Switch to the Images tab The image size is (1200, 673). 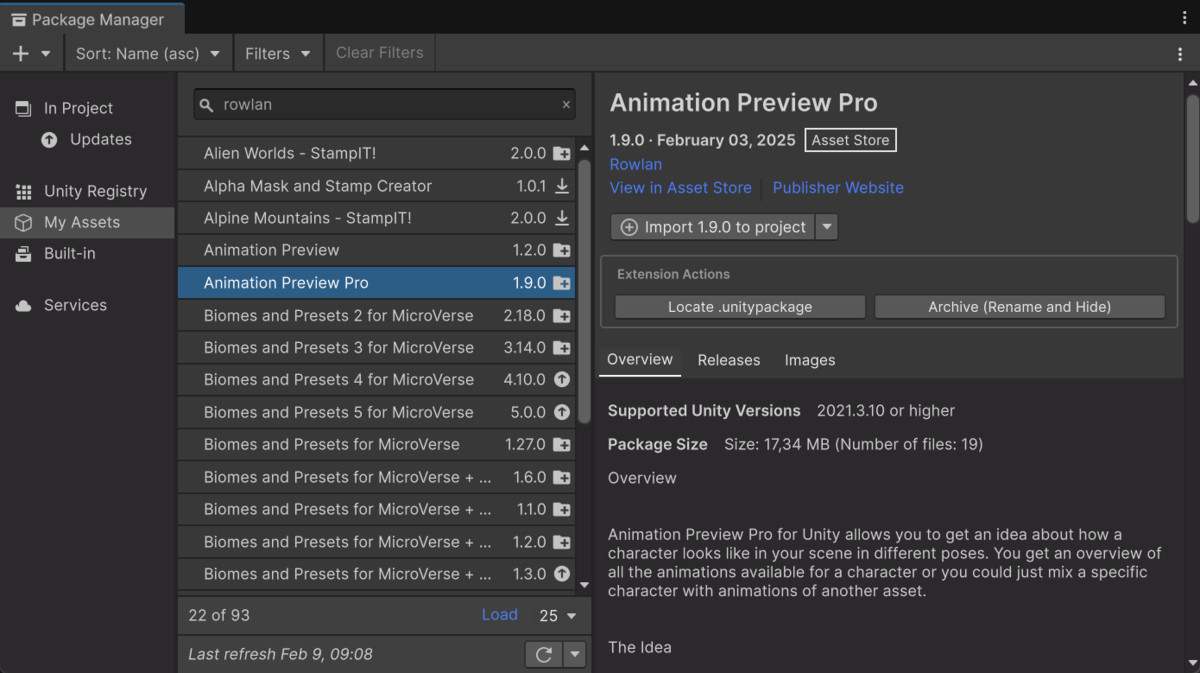(x=809, y=360)
